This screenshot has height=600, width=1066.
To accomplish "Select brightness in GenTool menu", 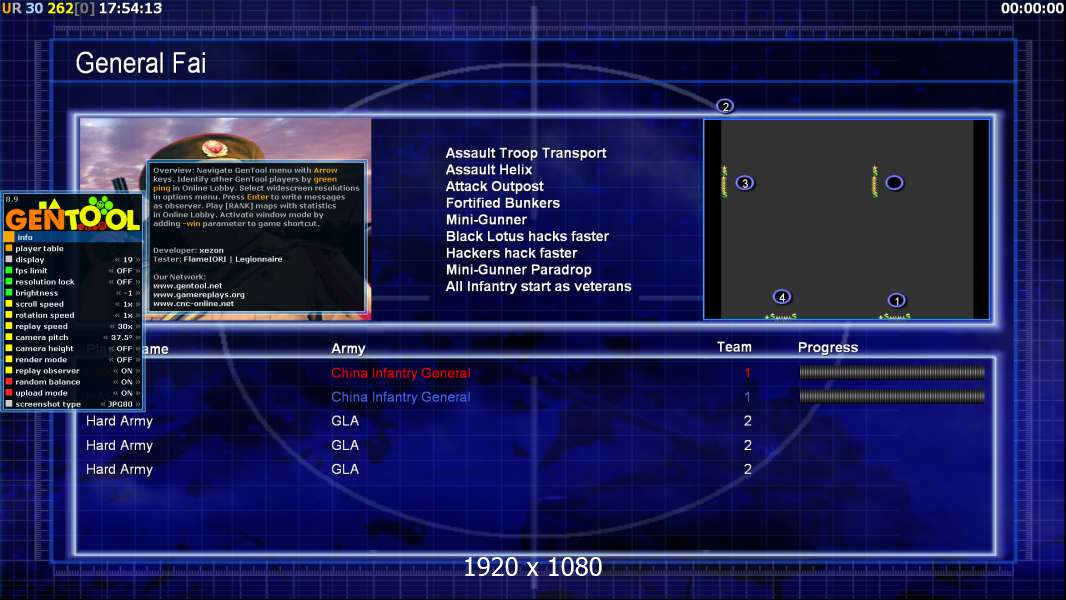I will [x=37, y=293].
